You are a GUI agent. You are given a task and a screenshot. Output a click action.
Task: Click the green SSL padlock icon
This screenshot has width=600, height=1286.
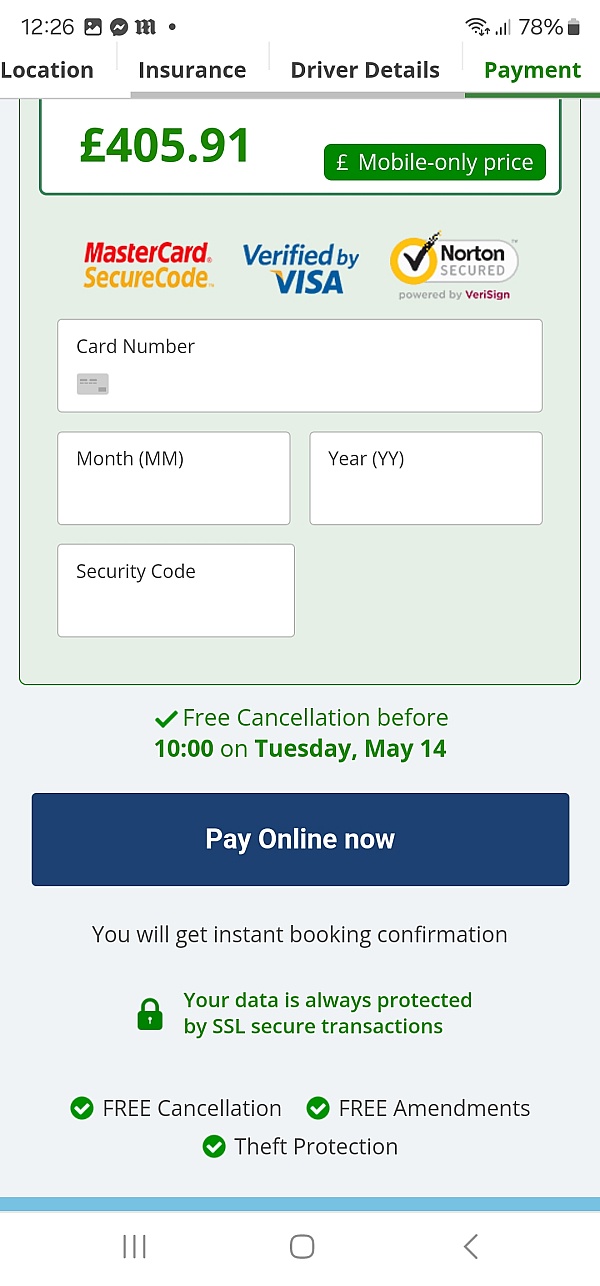coord(150,1012)
